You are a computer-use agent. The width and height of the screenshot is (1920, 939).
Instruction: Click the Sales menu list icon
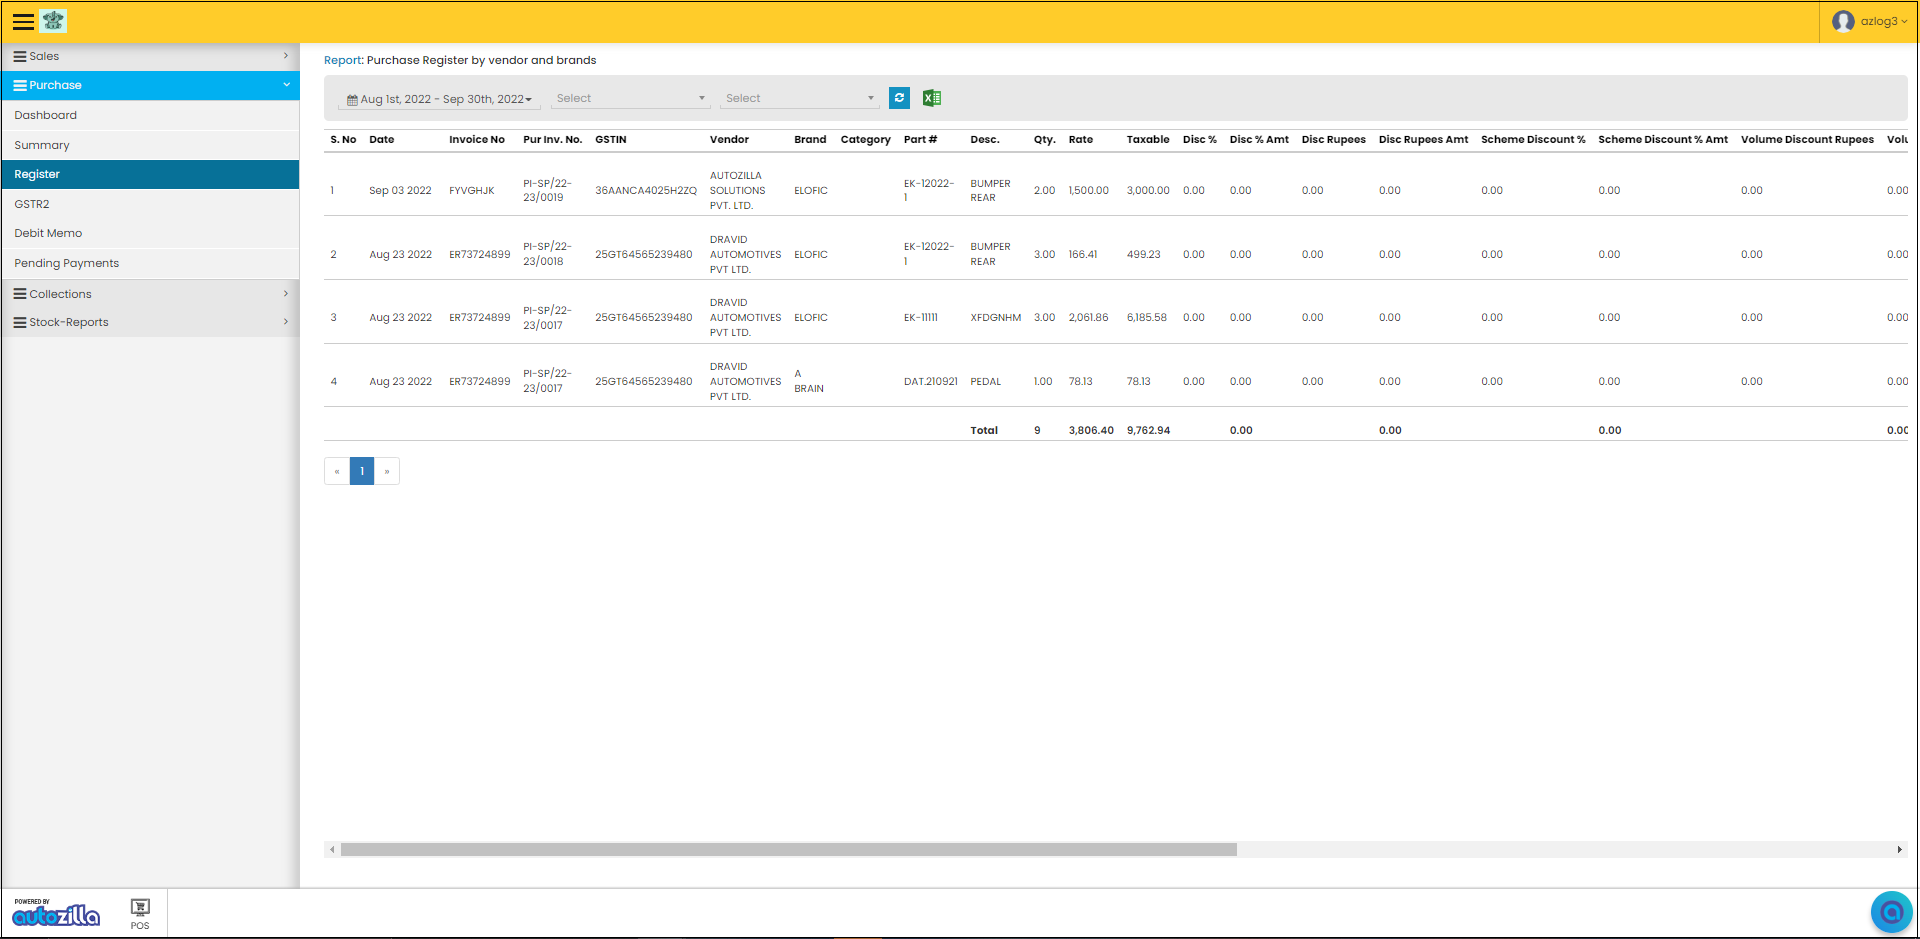pyautogui.click(x=20, y=56)
